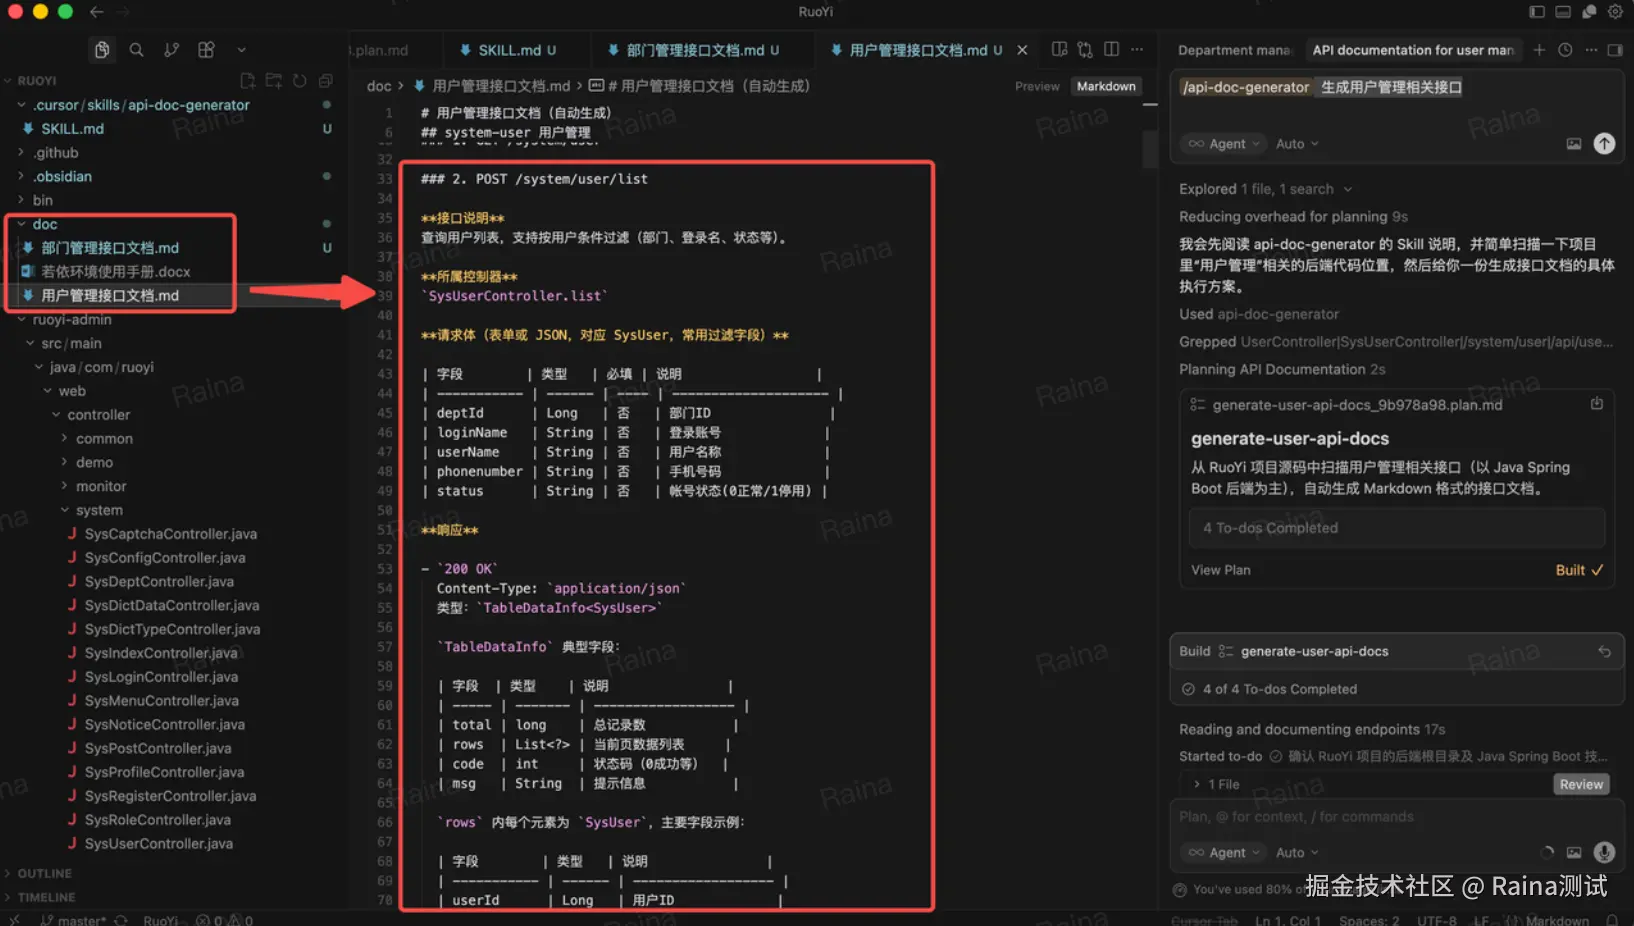
Task: Open the Search view icon
Action: (x=137, y=50)
